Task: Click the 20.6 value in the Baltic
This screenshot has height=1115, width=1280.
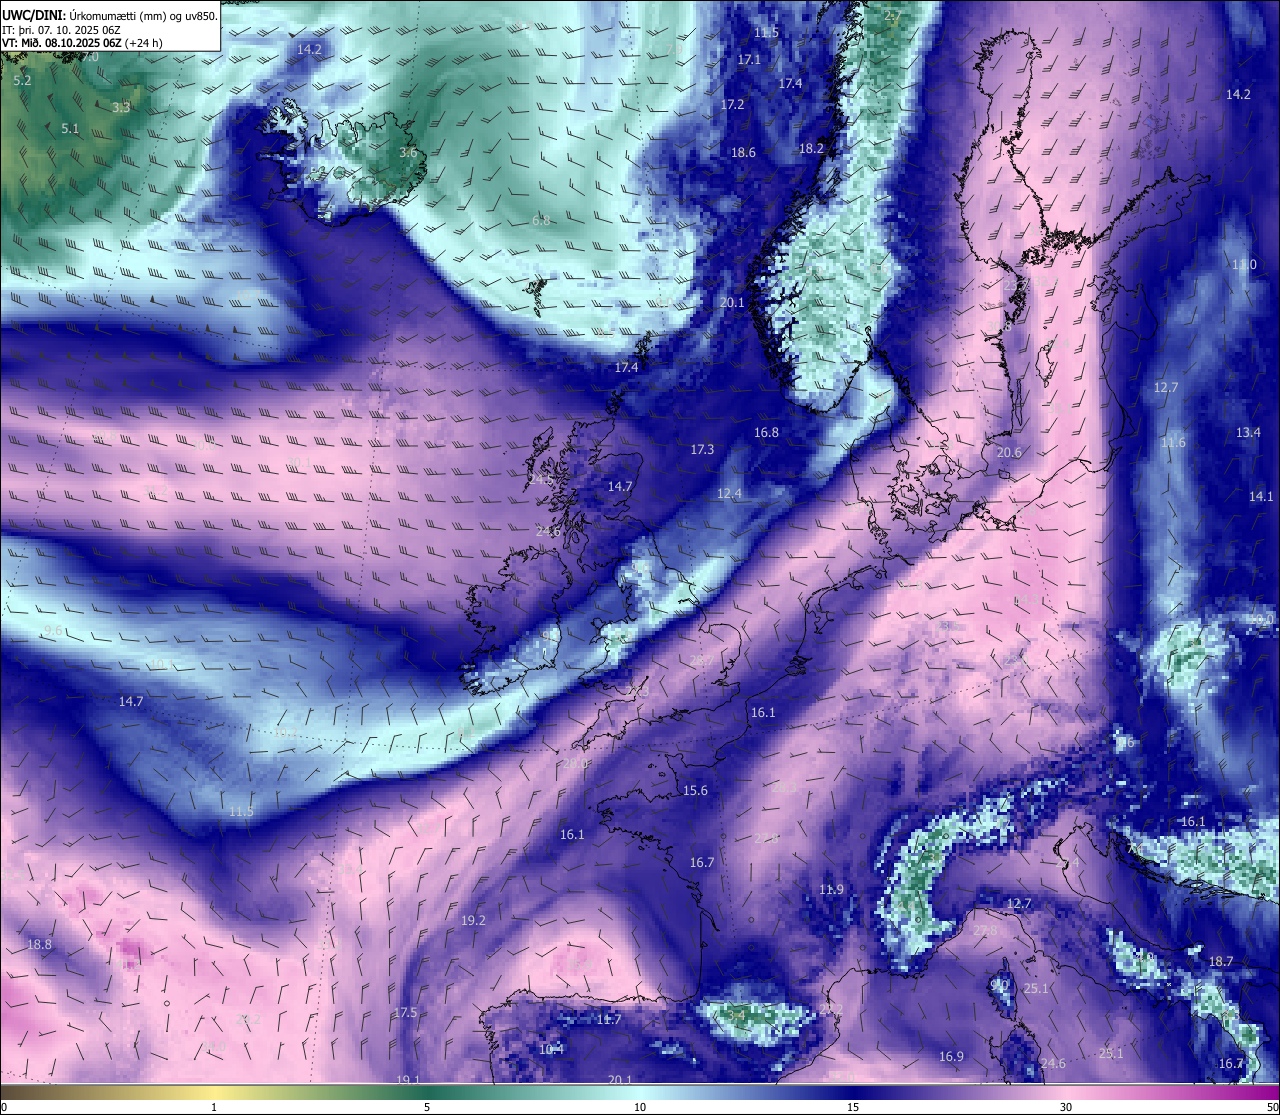Action: (x=1009, y=453)
